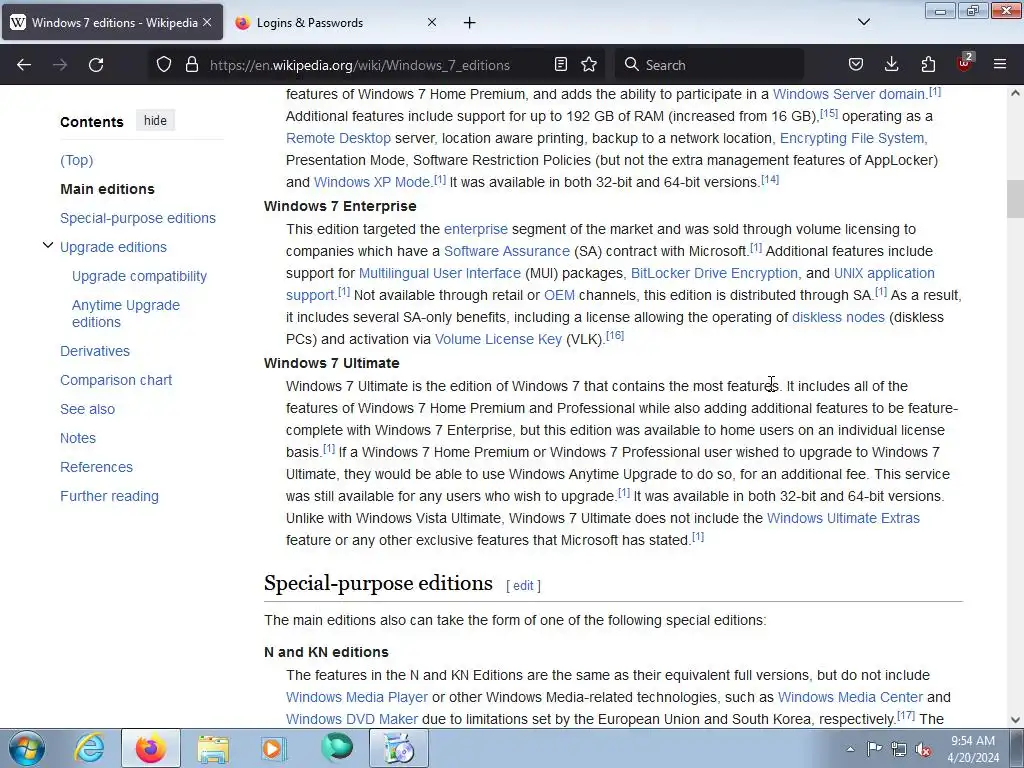Go to Upgrade compatibility subsection
The image size is (1024, 768).
139,276
